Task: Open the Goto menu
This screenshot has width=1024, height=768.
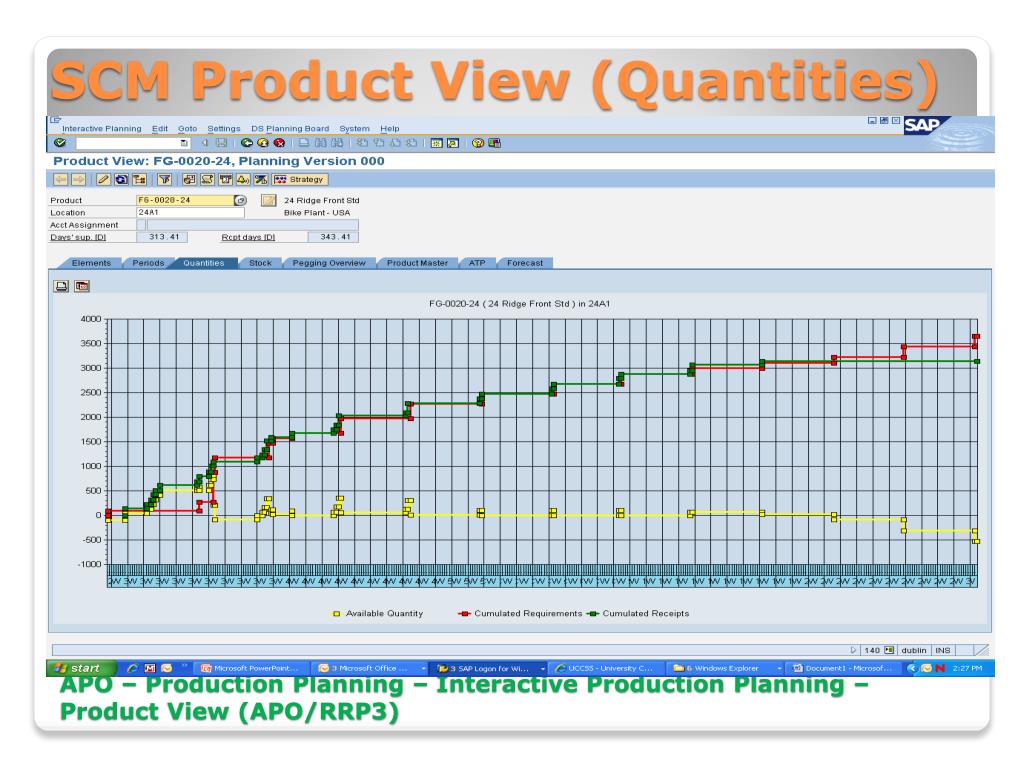Action: (x=187, y=129)
